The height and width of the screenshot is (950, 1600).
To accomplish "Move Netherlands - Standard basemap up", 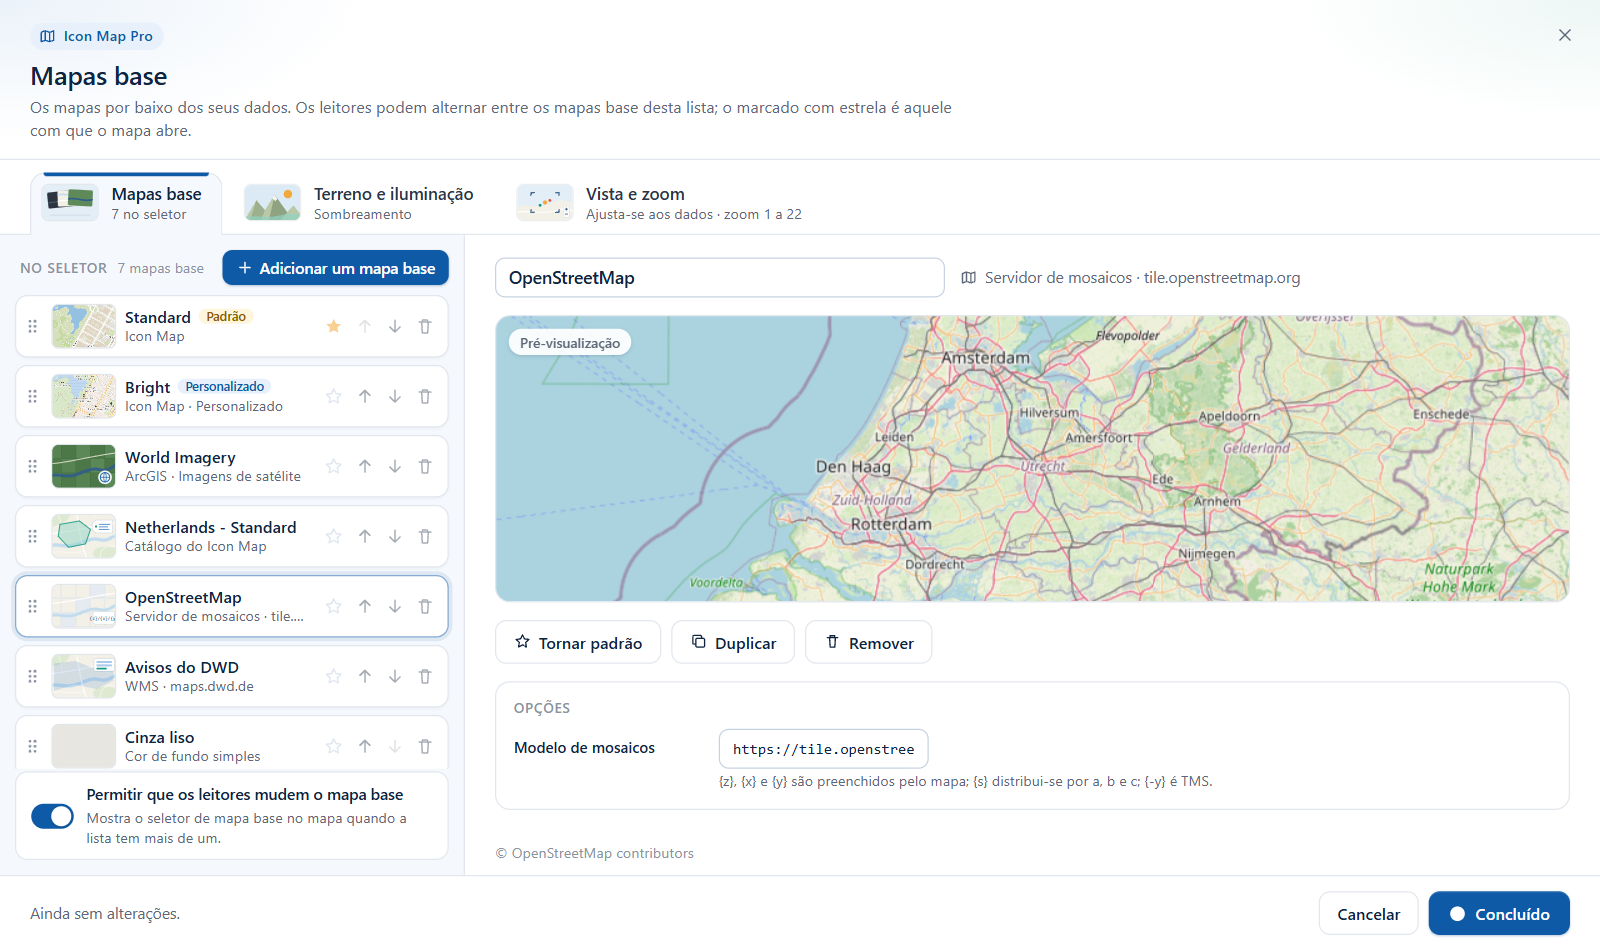I will point(365,537).
